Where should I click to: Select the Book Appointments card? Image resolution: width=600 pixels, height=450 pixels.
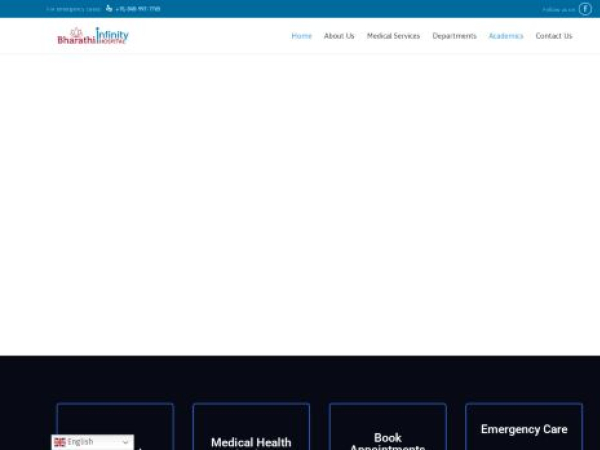click(388, 427)
